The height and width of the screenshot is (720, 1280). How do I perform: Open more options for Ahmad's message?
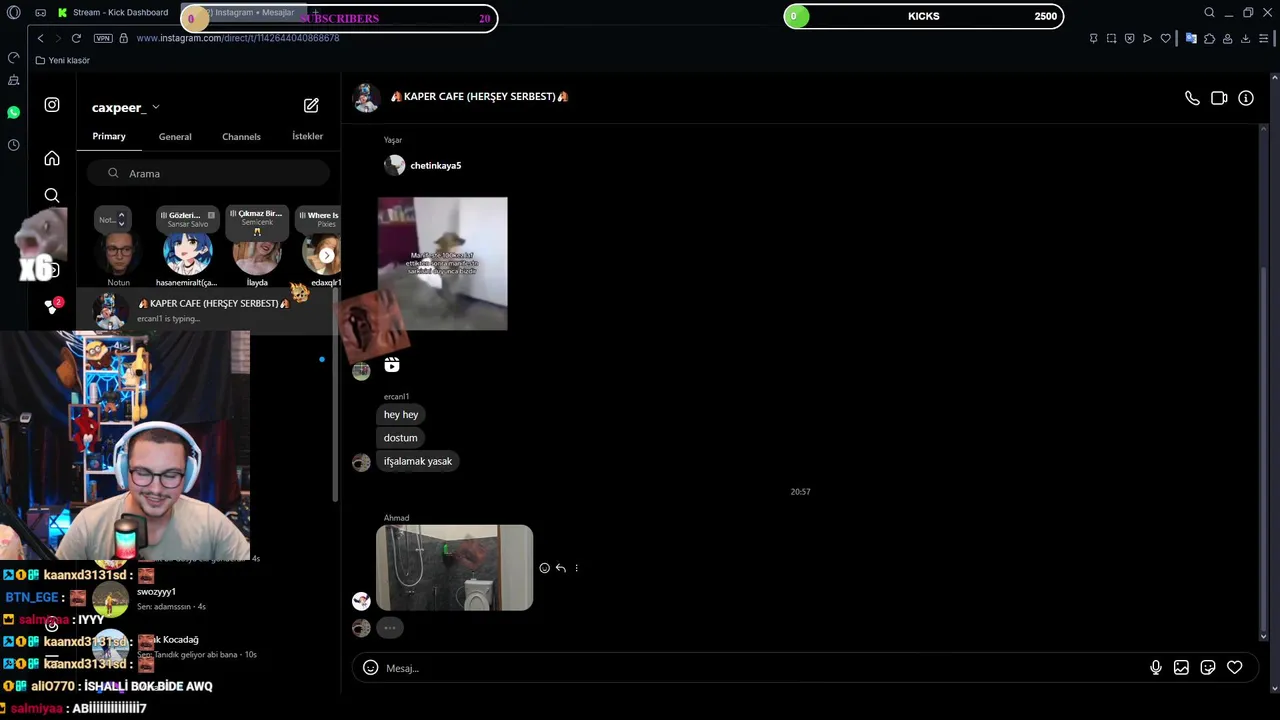click(x=576, y=568)
